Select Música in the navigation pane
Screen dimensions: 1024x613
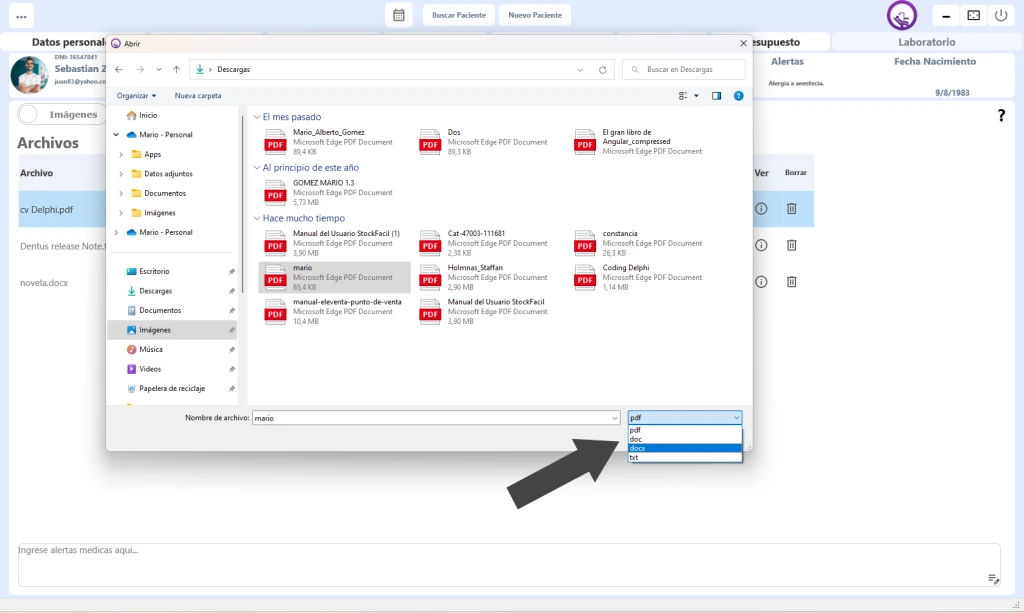[x=151, y=349]
